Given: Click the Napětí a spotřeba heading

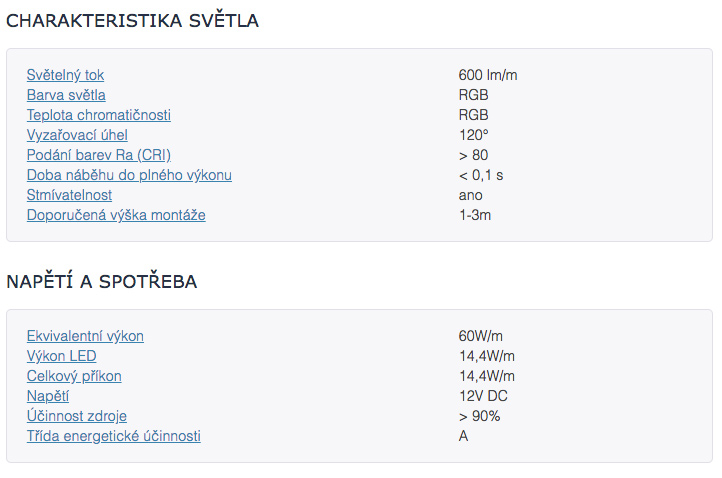Looking at the screenshot, I should (102, 281).
